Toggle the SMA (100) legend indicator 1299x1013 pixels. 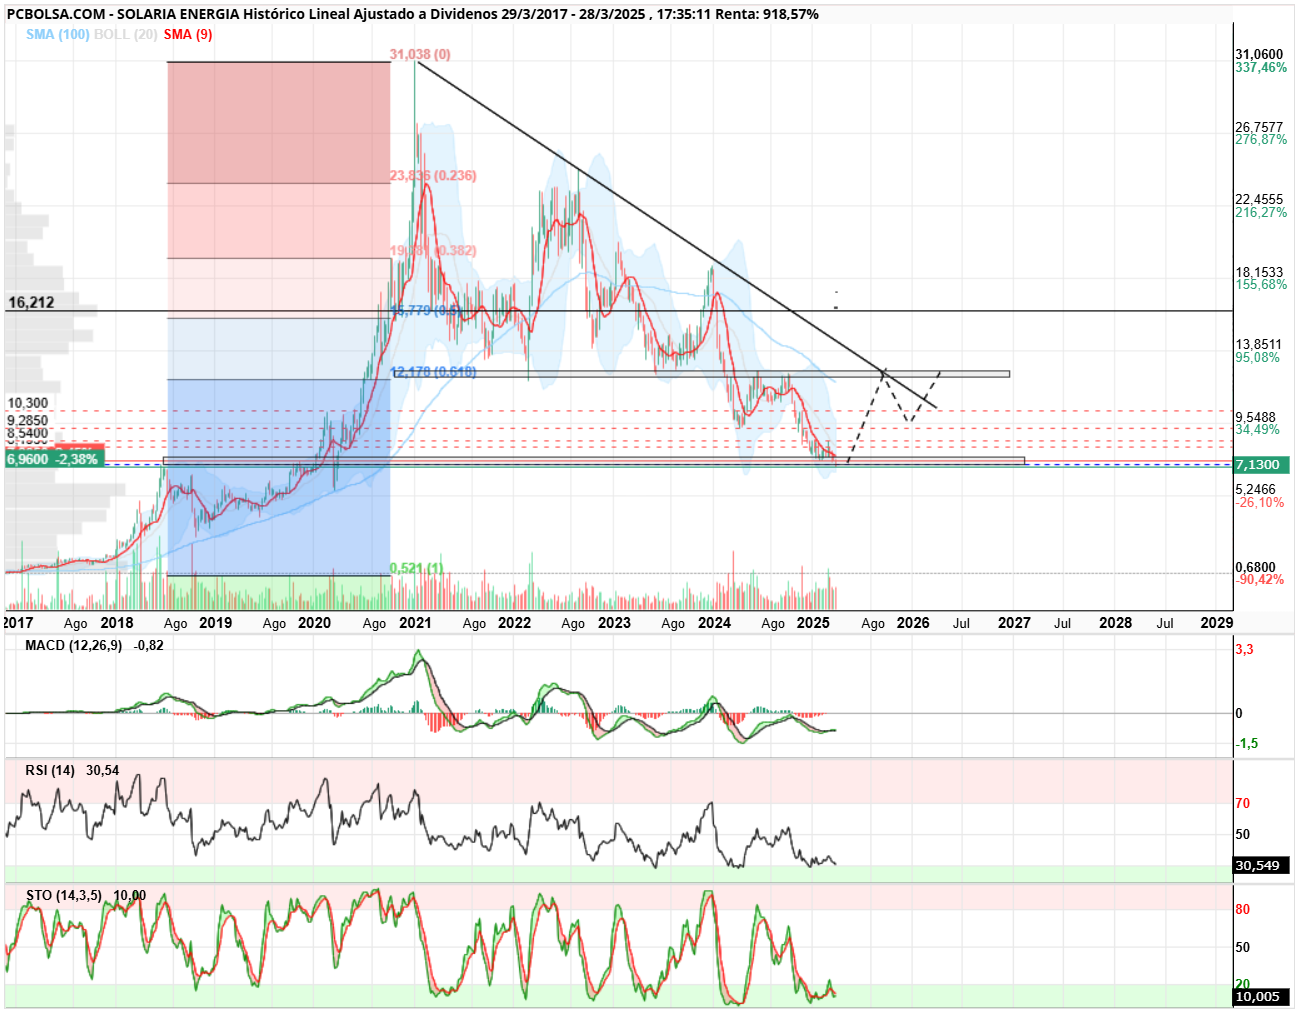(x=58, y=34)
